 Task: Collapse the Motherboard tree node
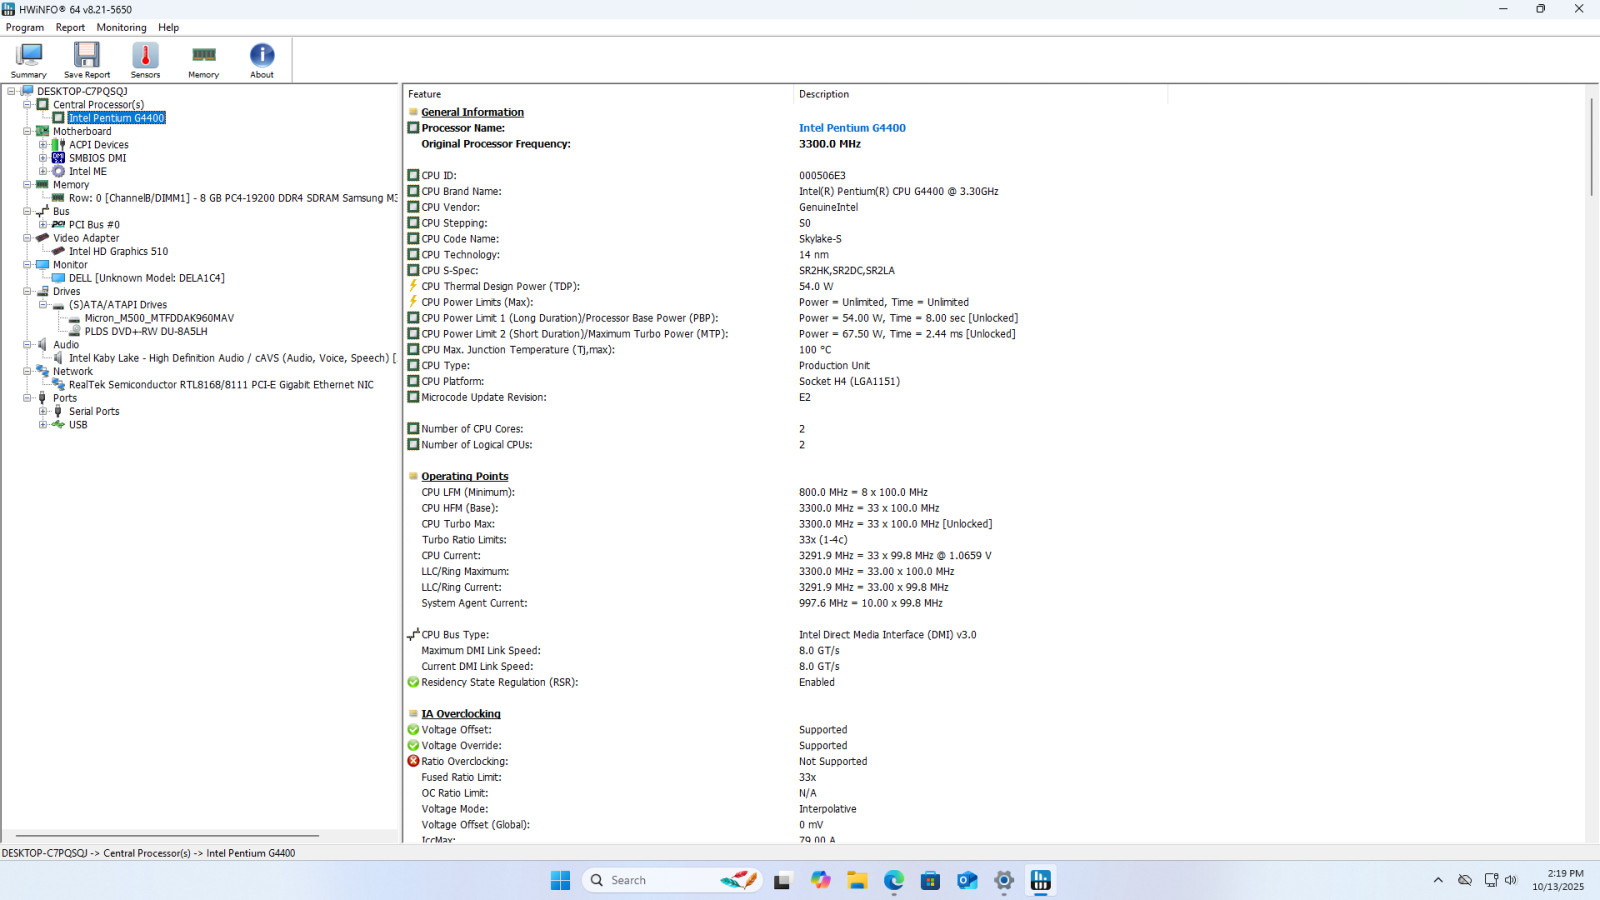click(28, 131)
